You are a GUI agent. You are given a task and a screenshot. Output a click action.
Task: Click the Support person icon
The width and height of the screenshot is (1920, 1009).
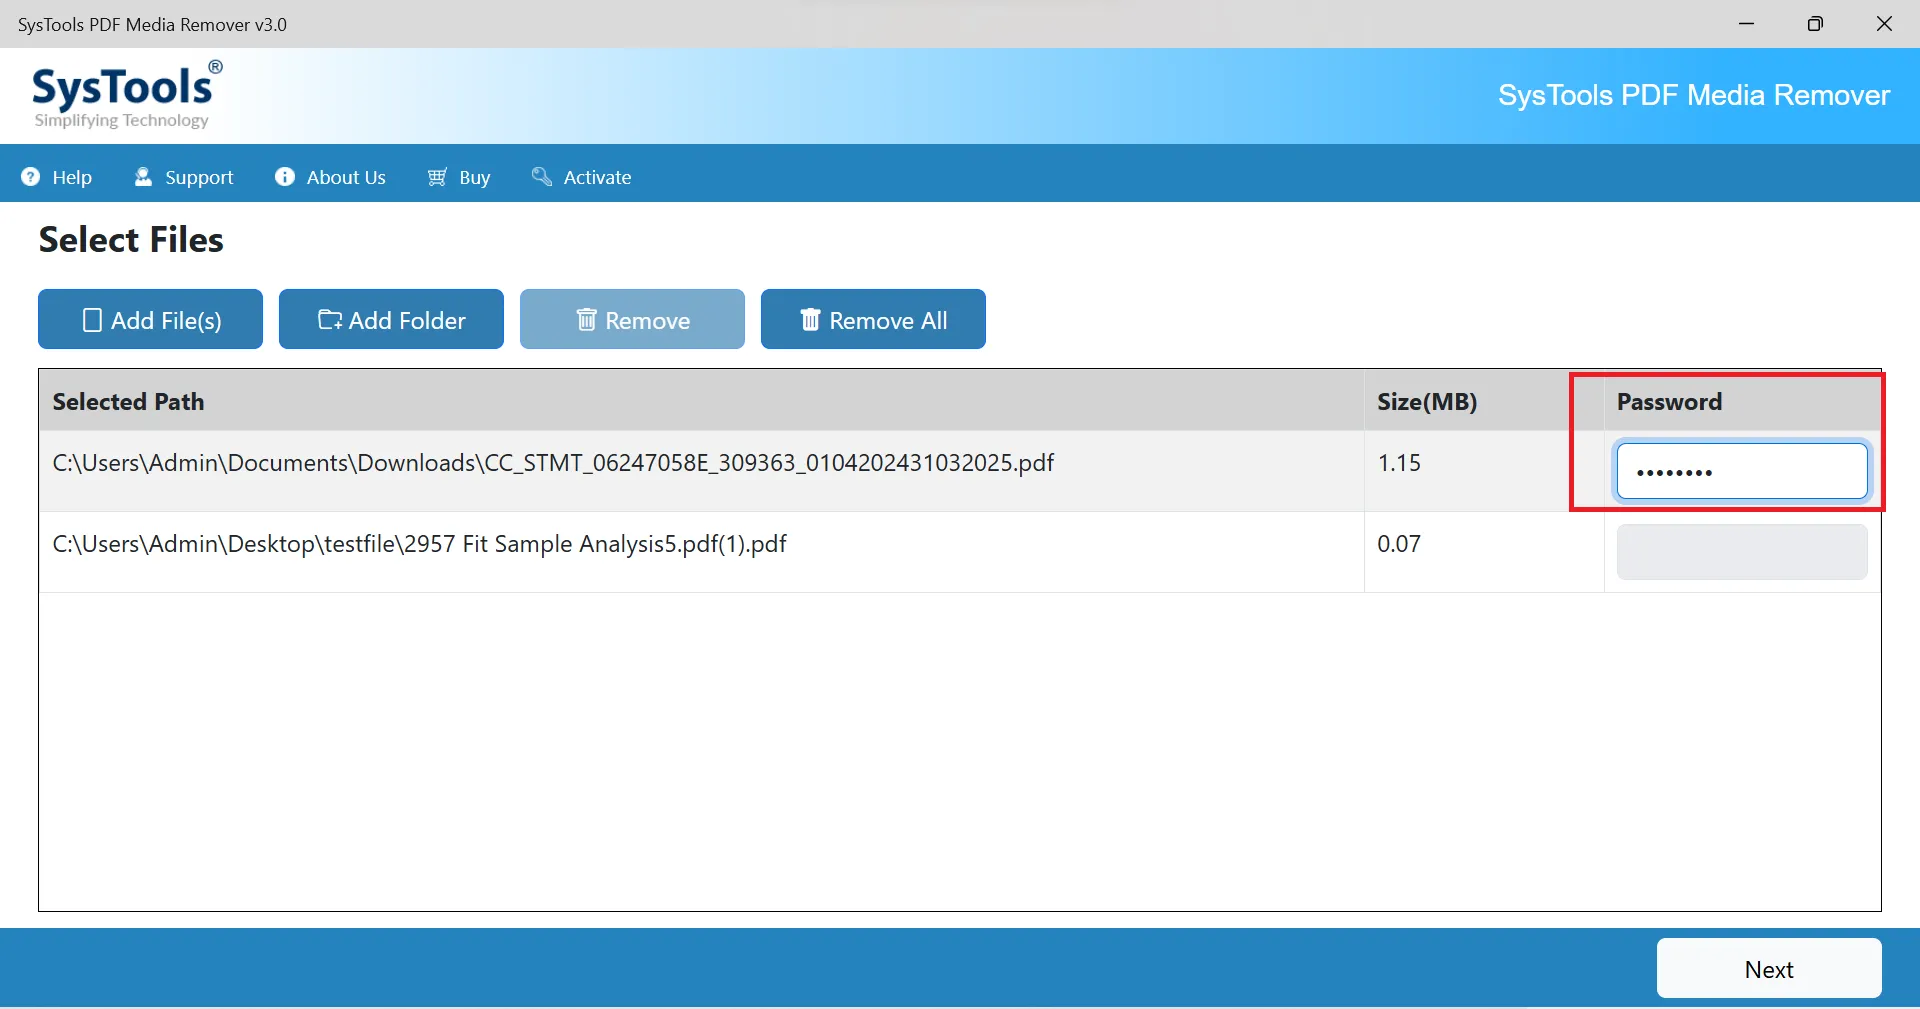(144, 177)
